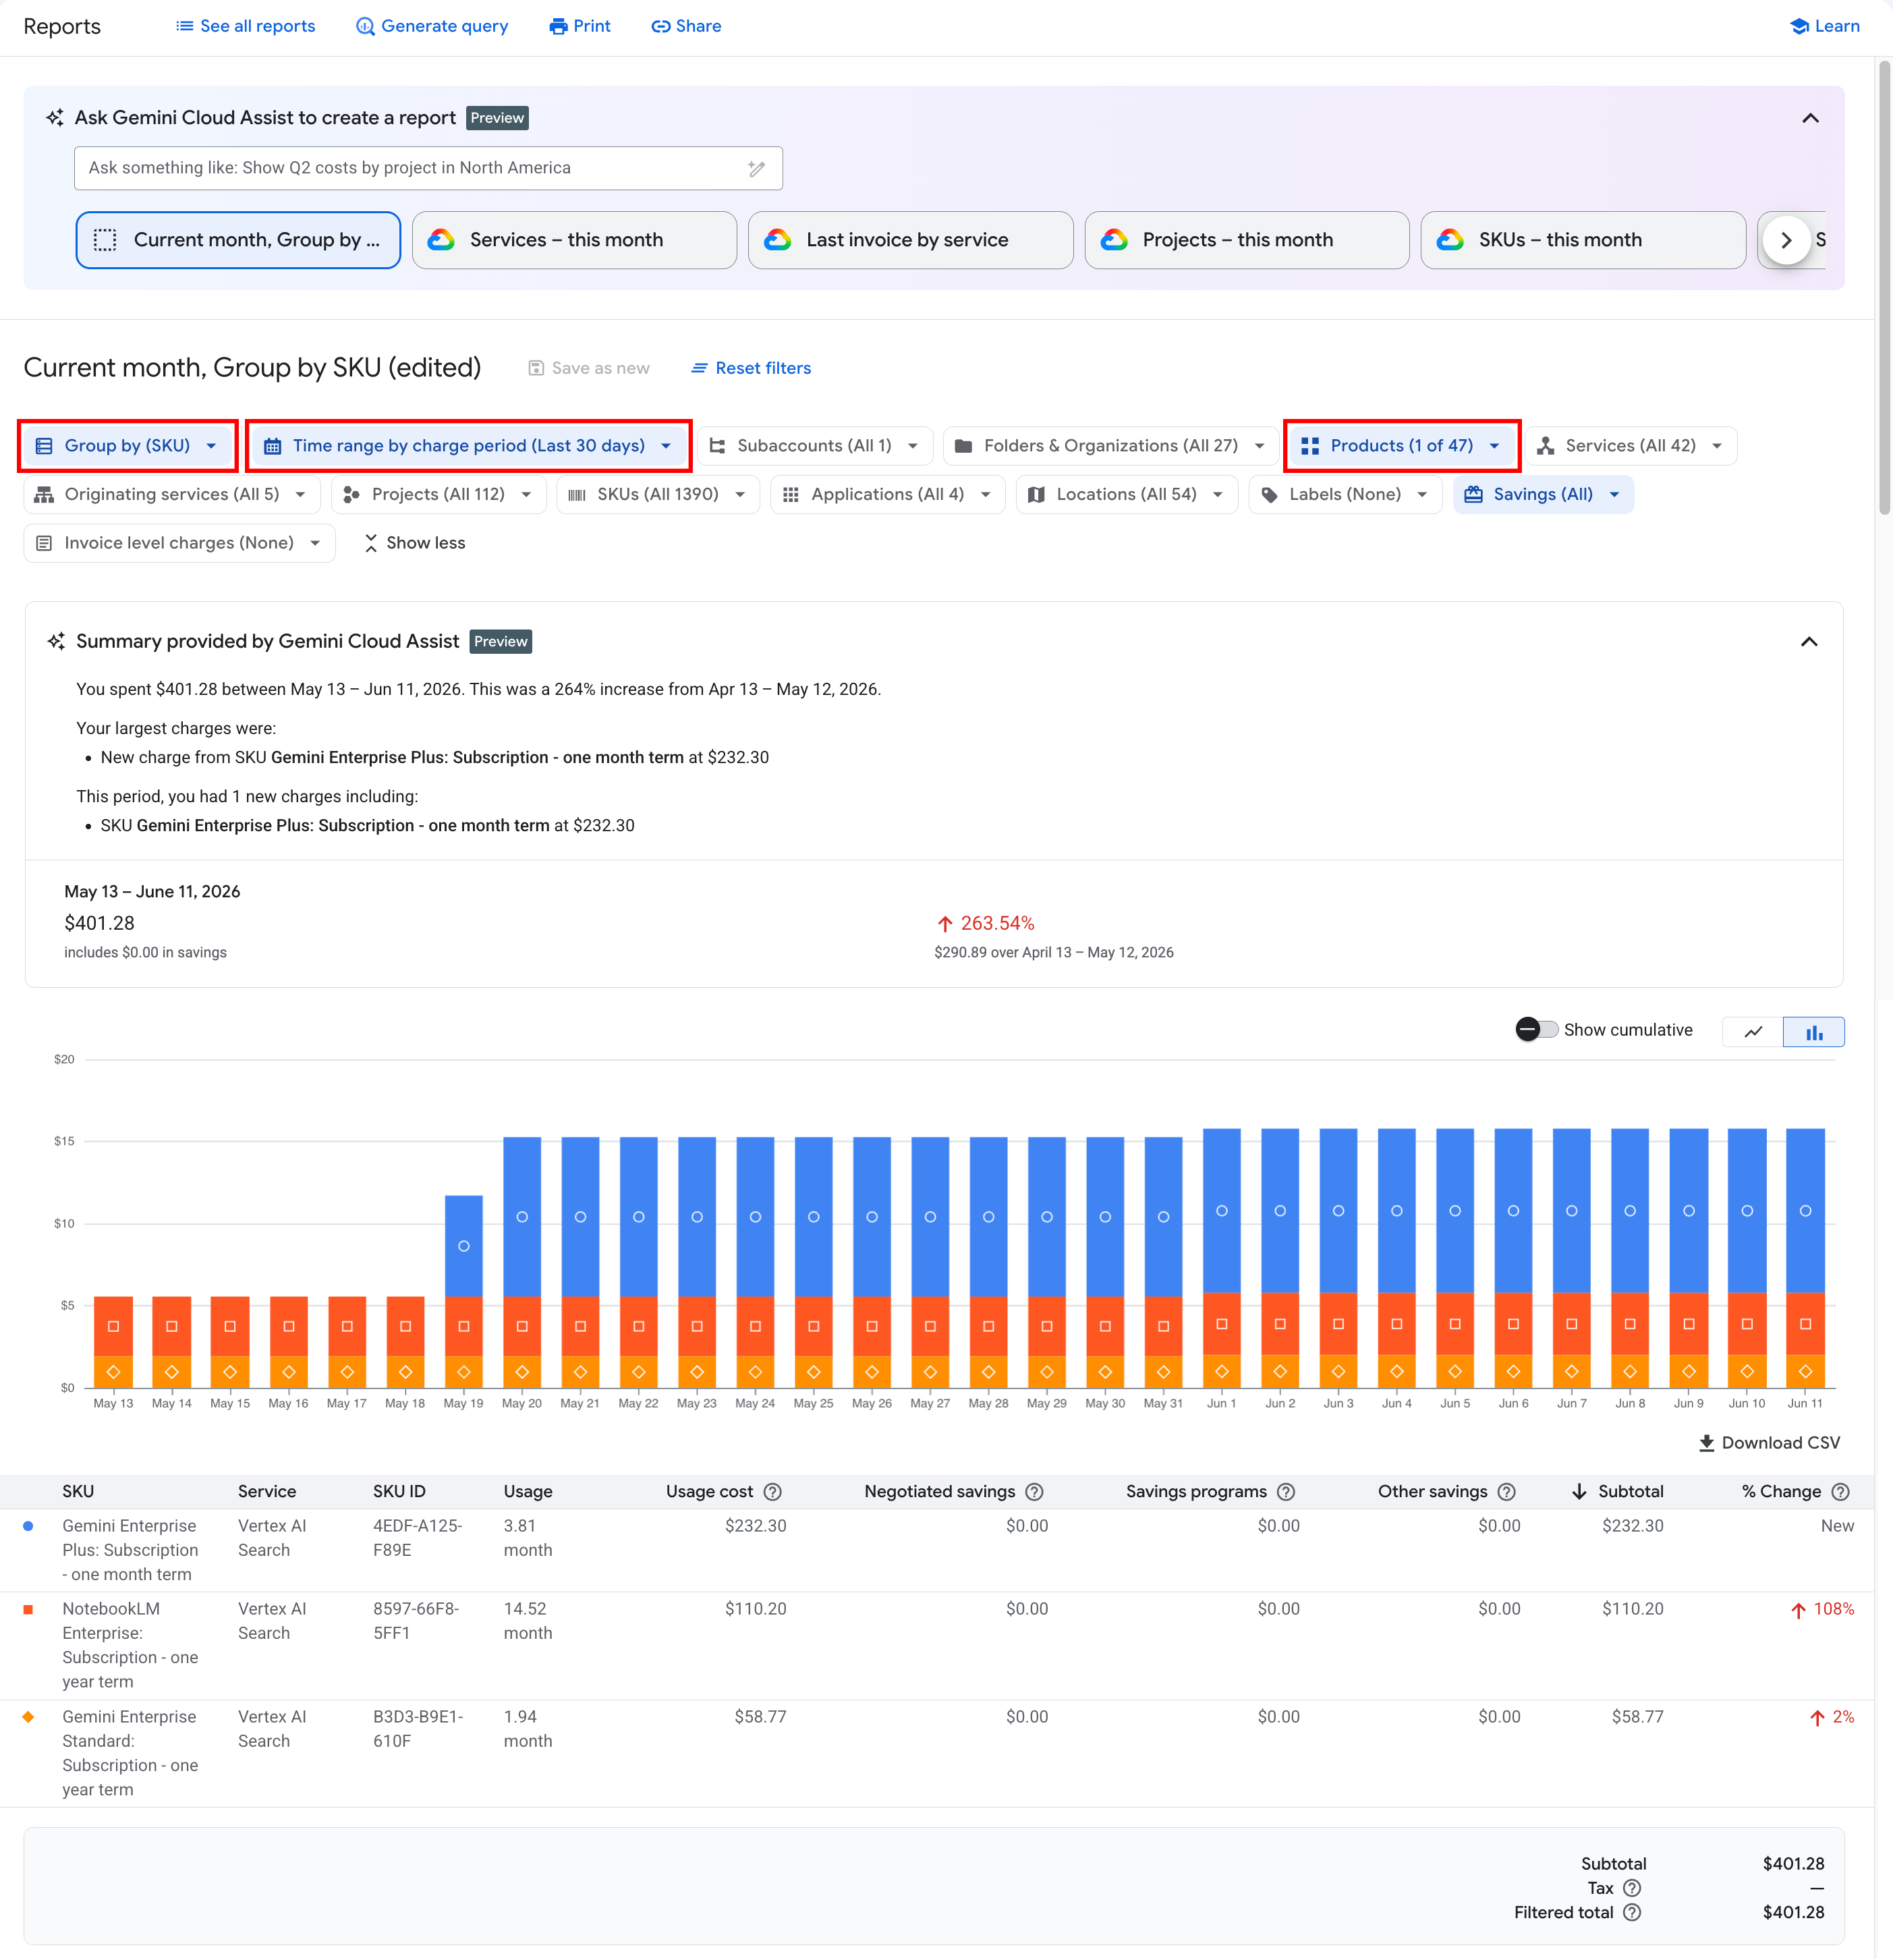Click Tax help icon
This screenshot has height=1960, width=1893.
click(1631, 1888)
